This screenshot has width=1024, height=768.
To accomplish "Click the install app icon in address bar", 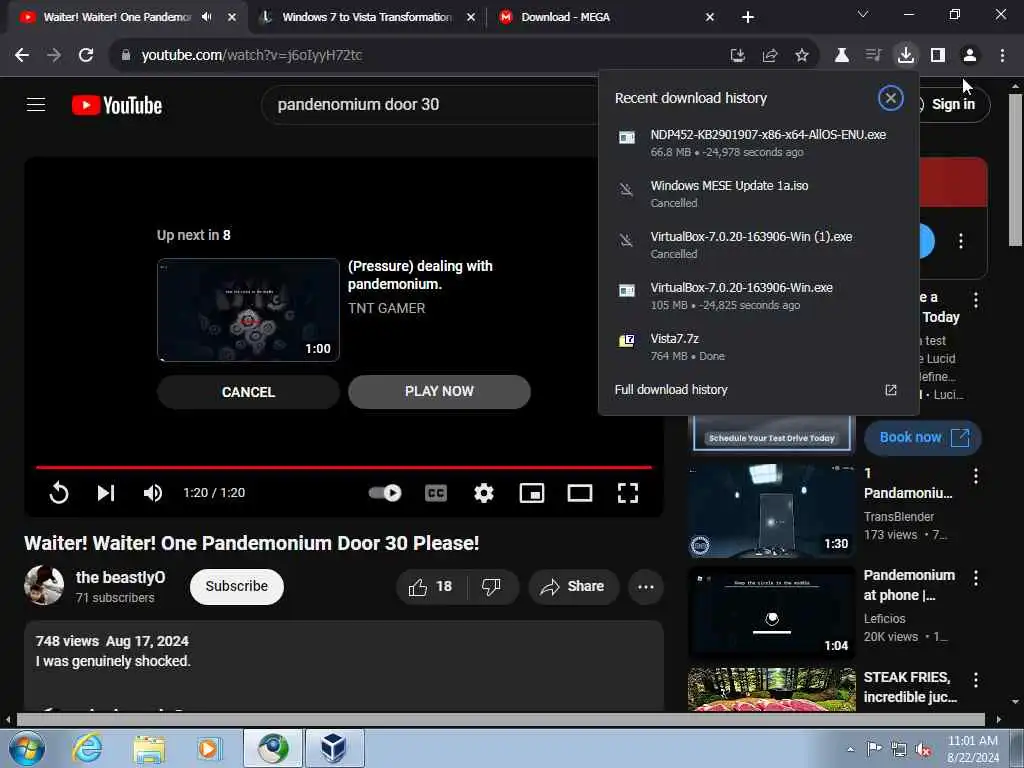I will tap(738, 56).
